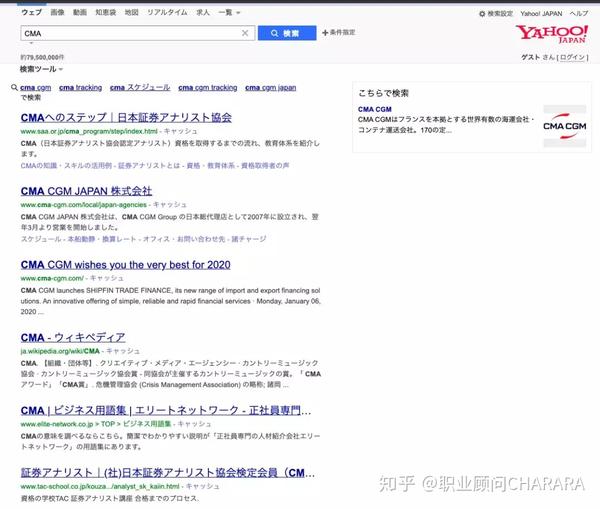Open the 条件指定 plus option
Image resolution: width=600 pixels, height=509 pixels.
[x=339, y=33]
